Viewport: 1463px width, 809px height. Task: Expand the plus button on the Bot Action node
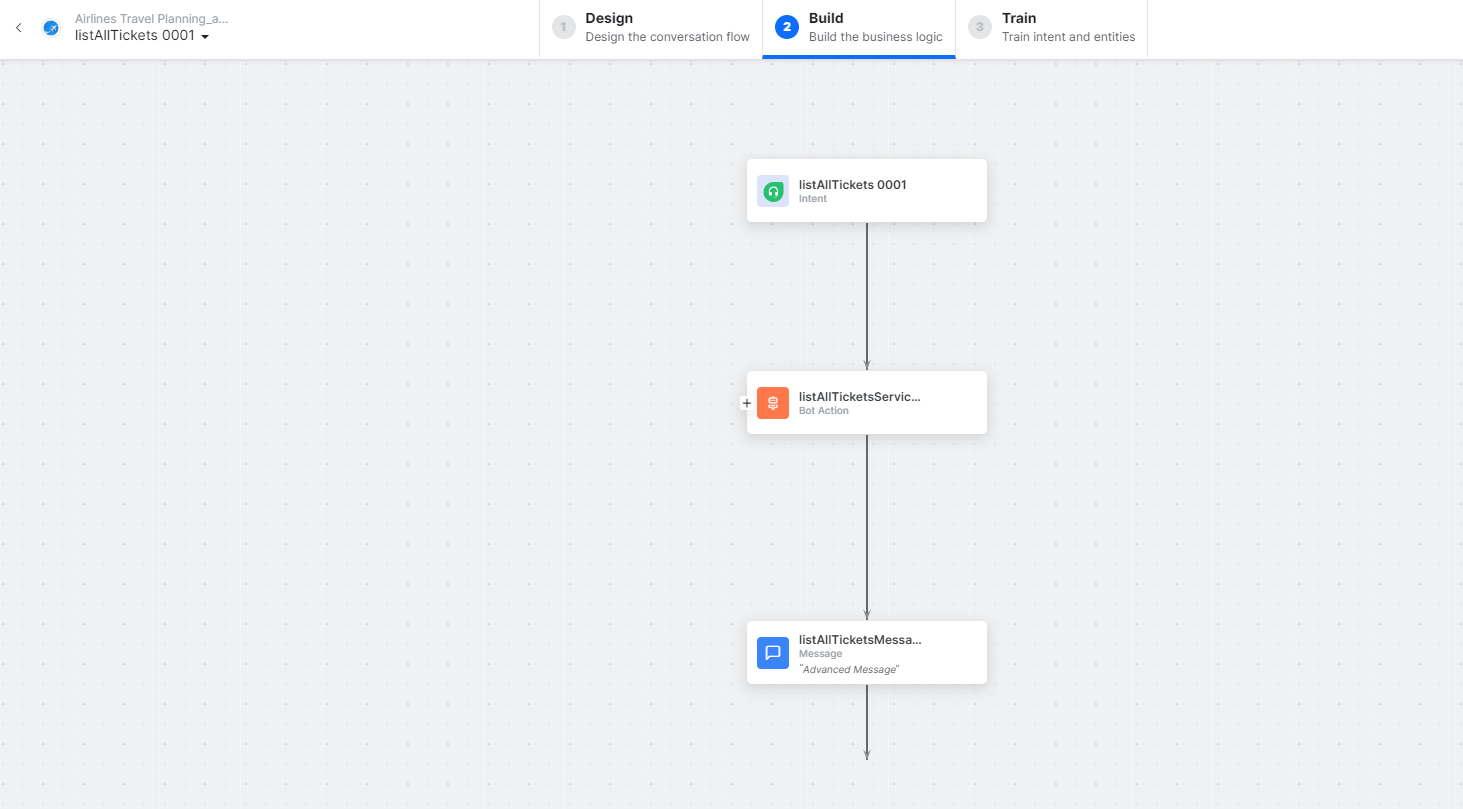click(x=746, y=403)
